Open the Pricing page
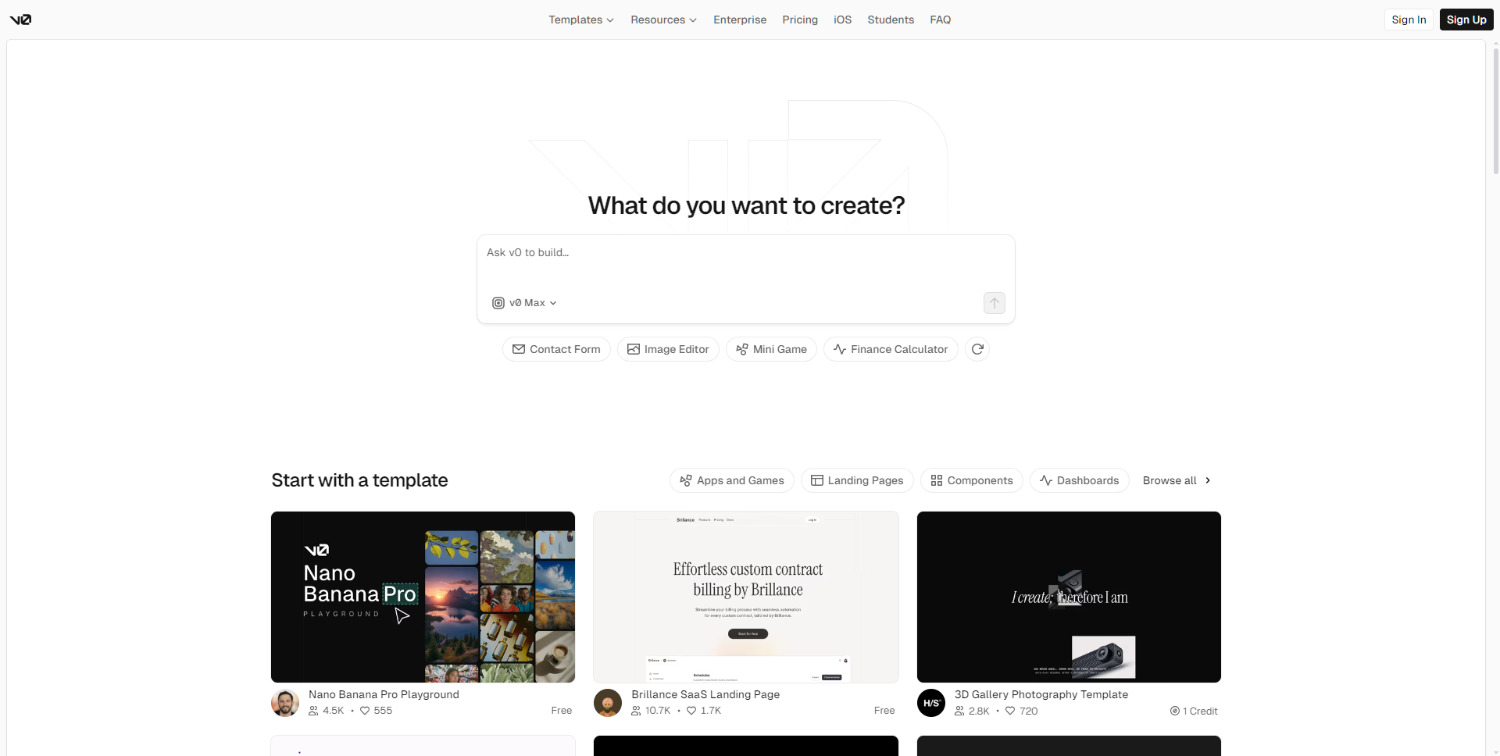This screenshot has height=756, width=1500. click(x=800, y=19)
